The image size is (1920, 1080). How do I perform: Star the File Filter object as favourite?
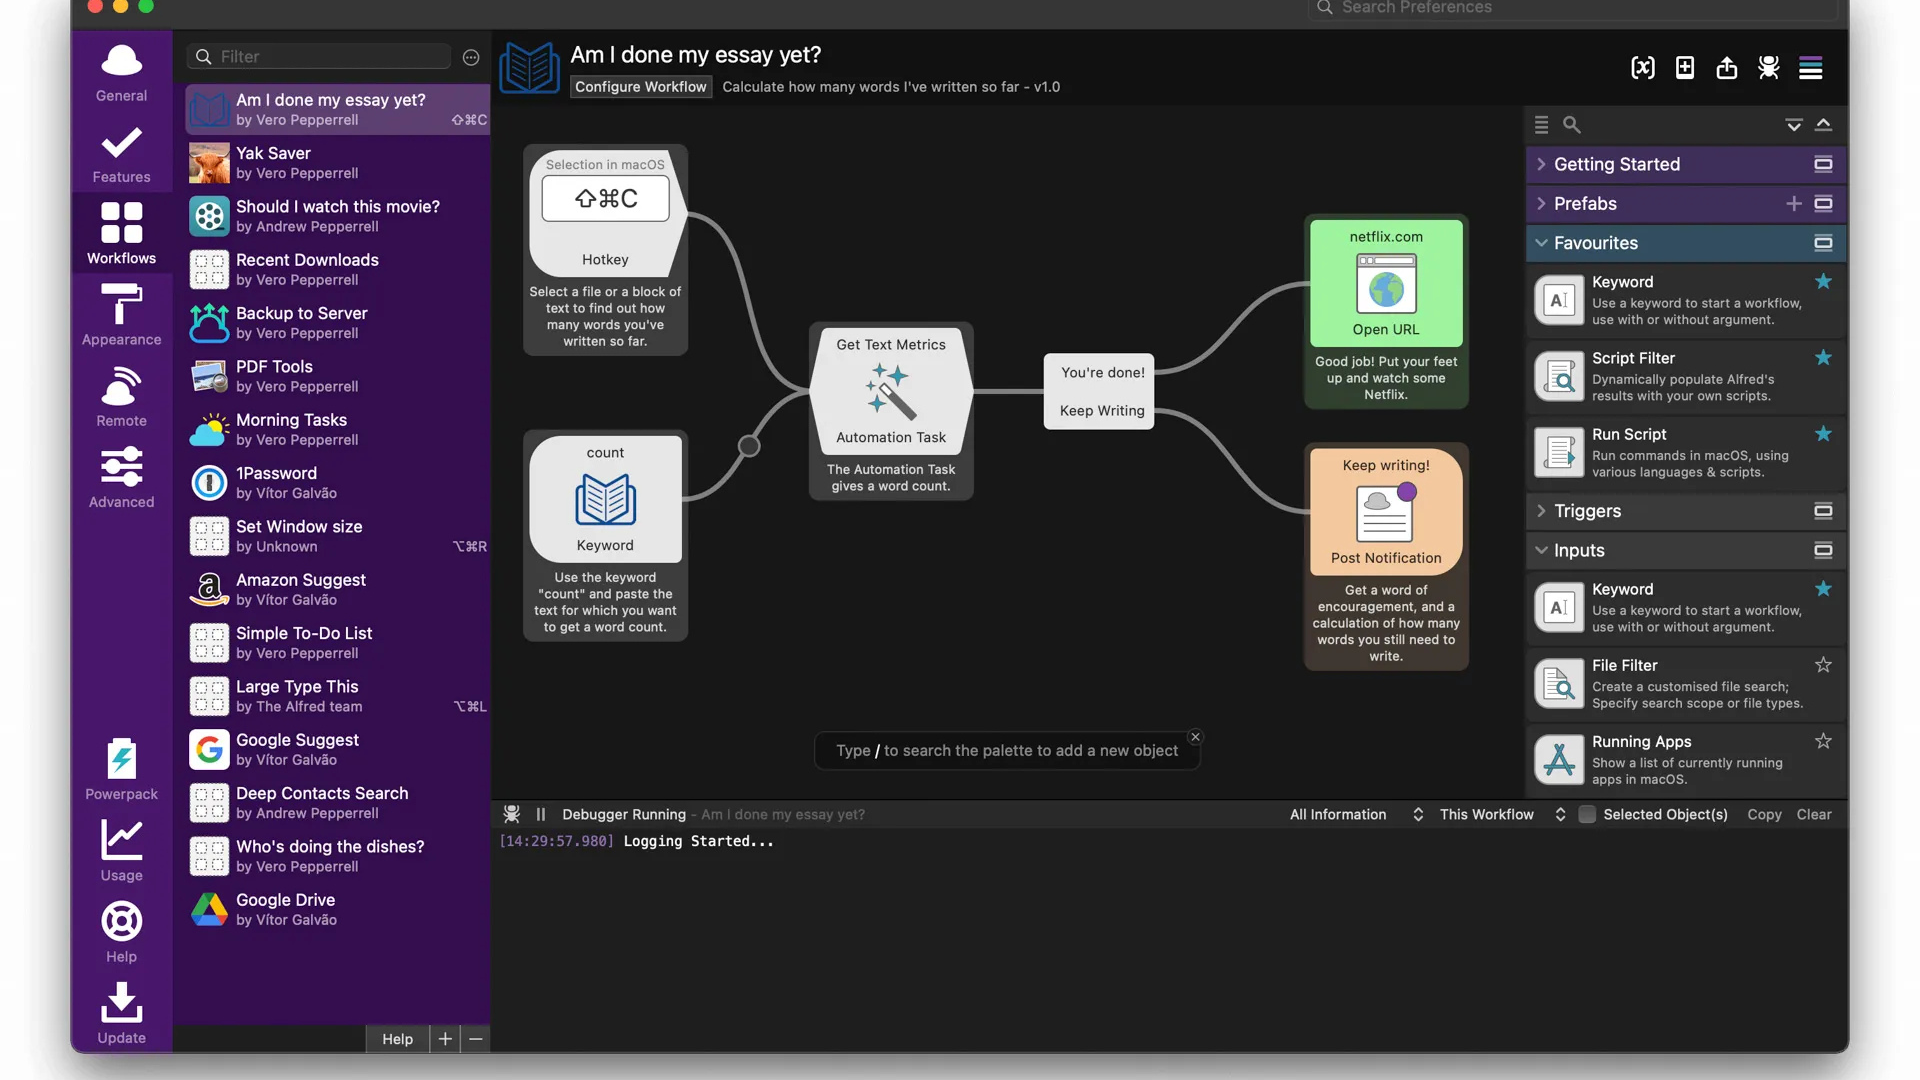1823,665
